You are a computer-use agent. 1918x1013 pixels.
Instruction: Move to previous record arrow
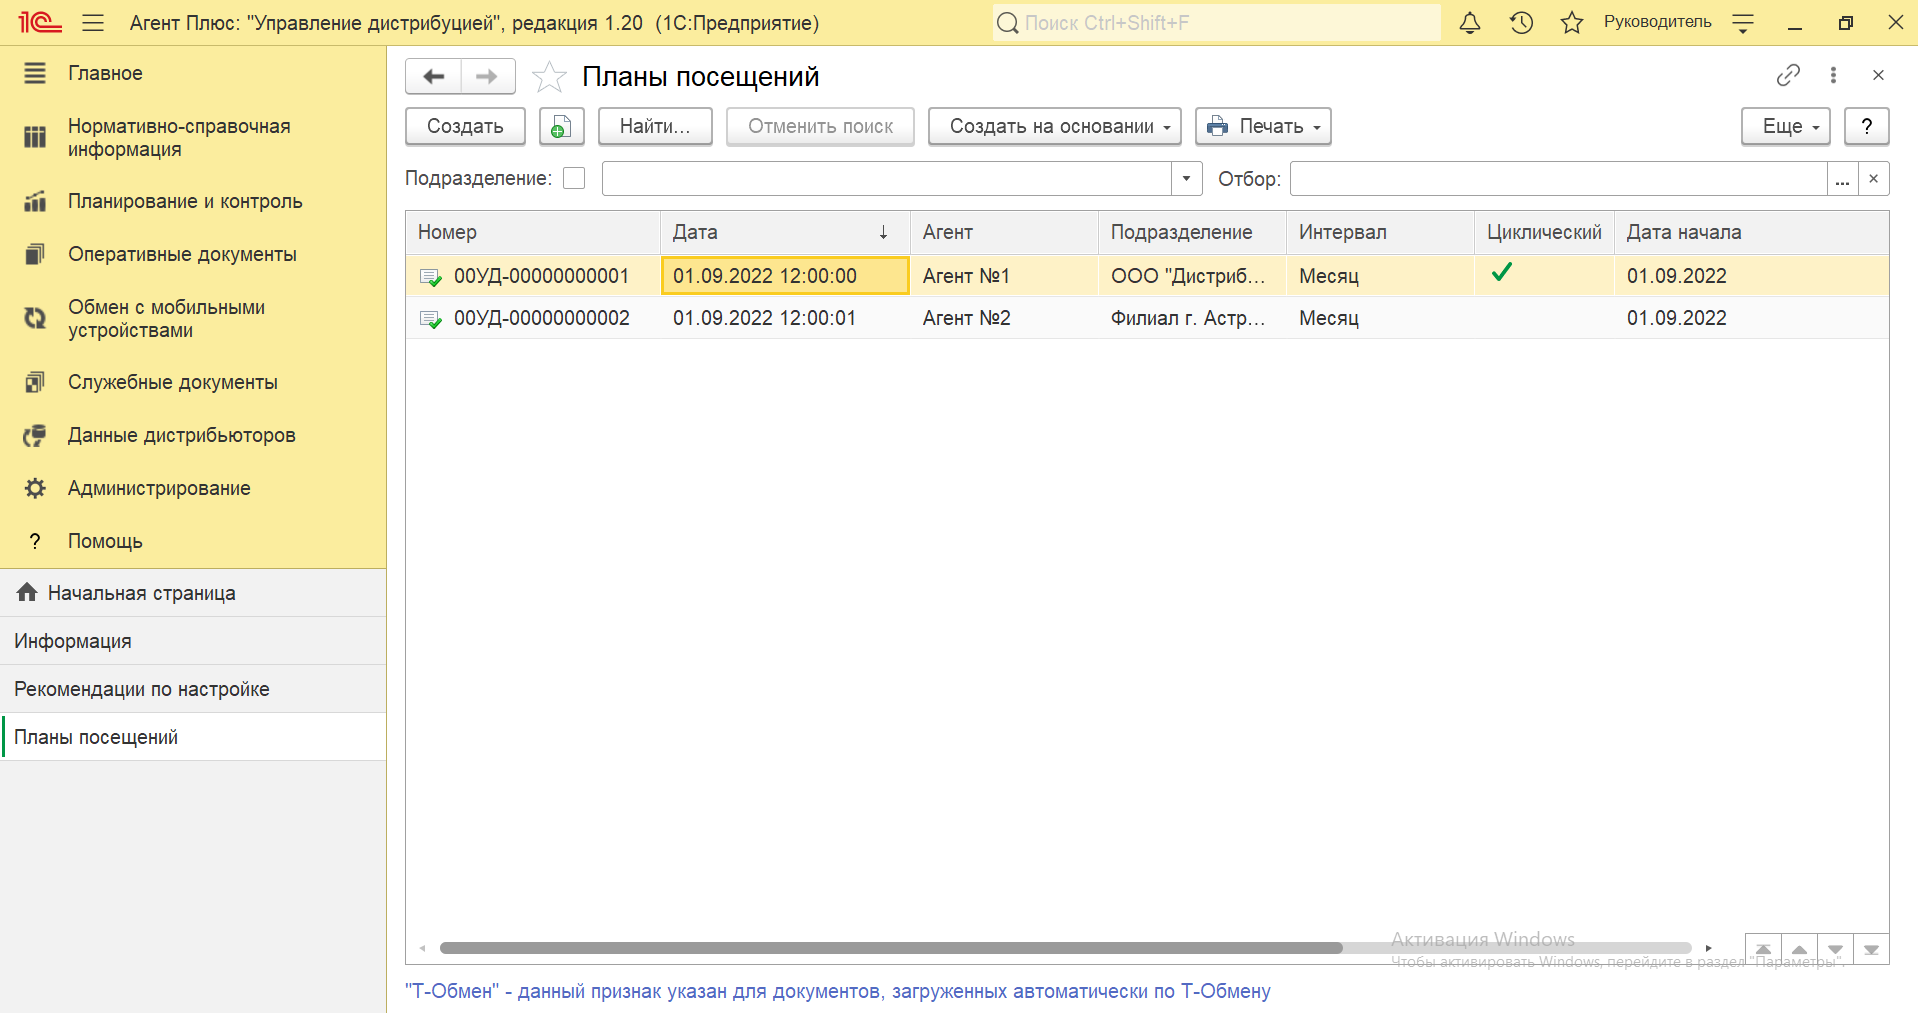coord(1799,949)
